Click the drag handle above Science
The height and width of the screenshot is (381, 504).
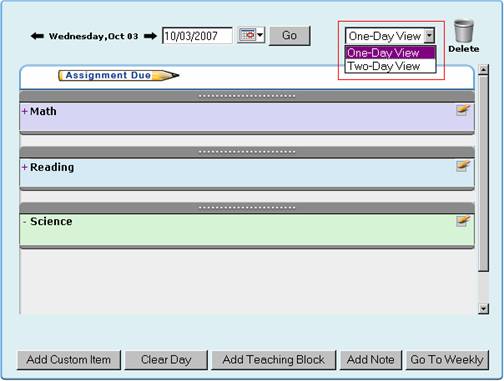[x=247, y=208]
